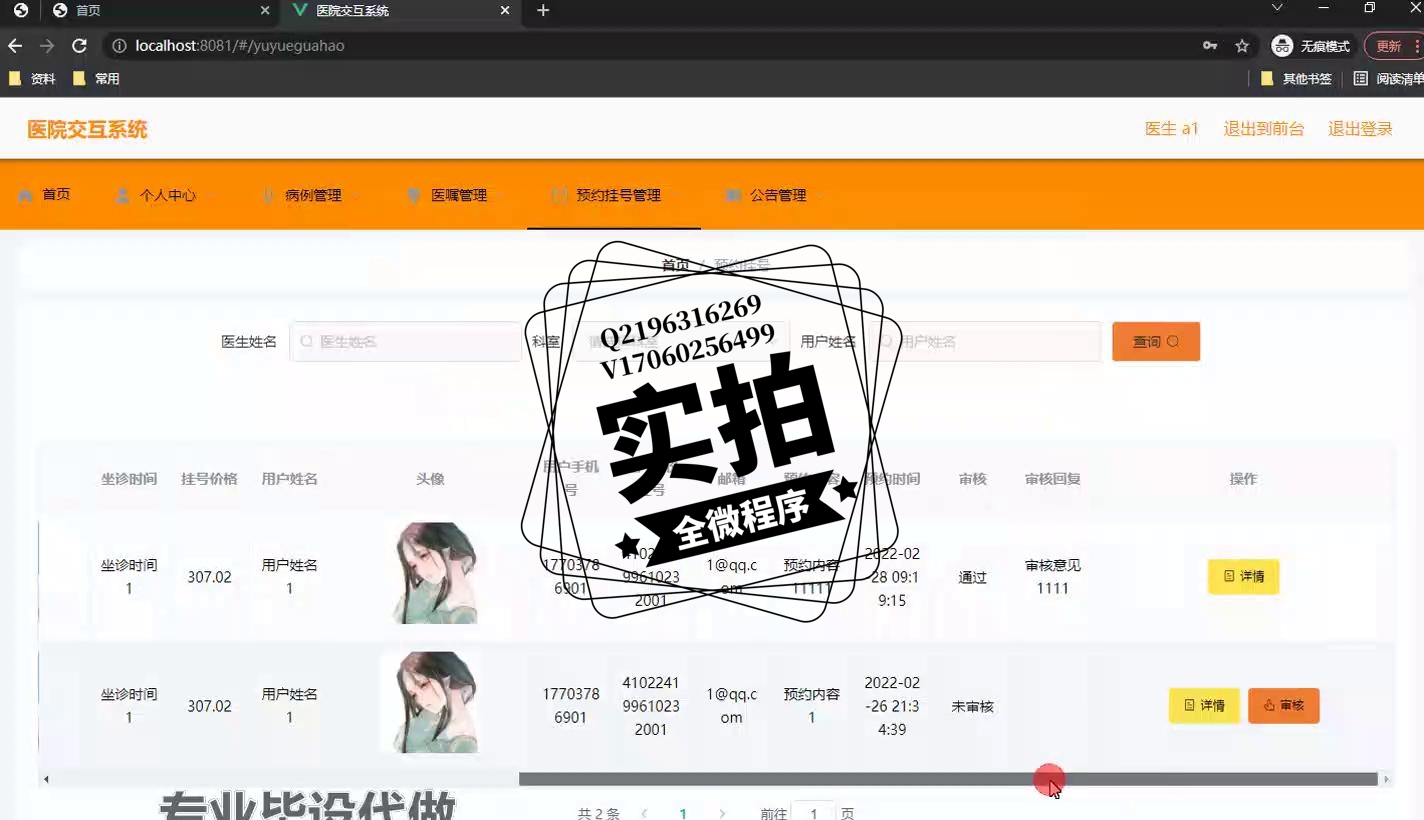The image size is (1424, 820).
Task: Click the 审核意见 1111 reply cell
Action: pyautogui.click(x=1053, y=577)
